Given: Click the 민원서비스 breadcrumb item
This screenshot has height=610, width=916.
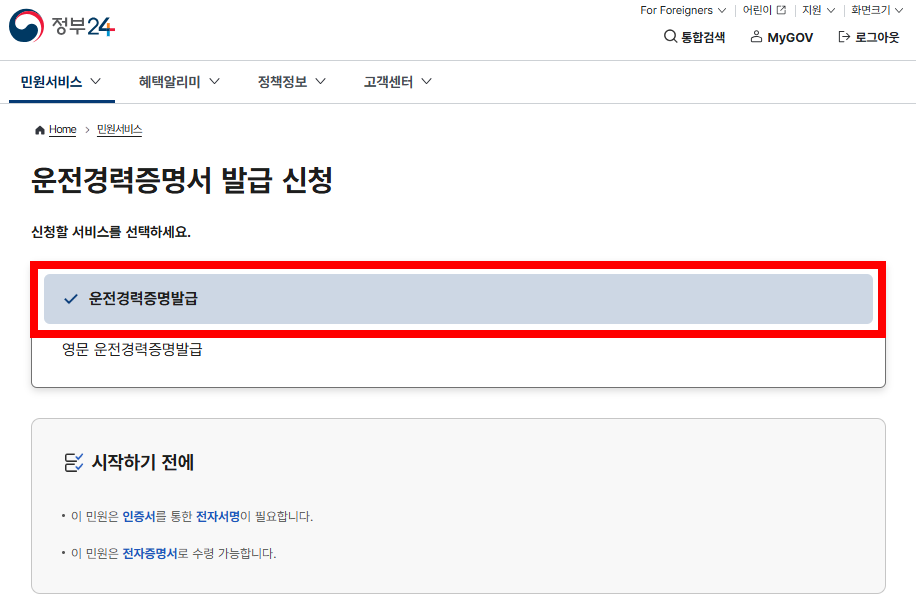Looking at the screenshot, I should [118, 129].
